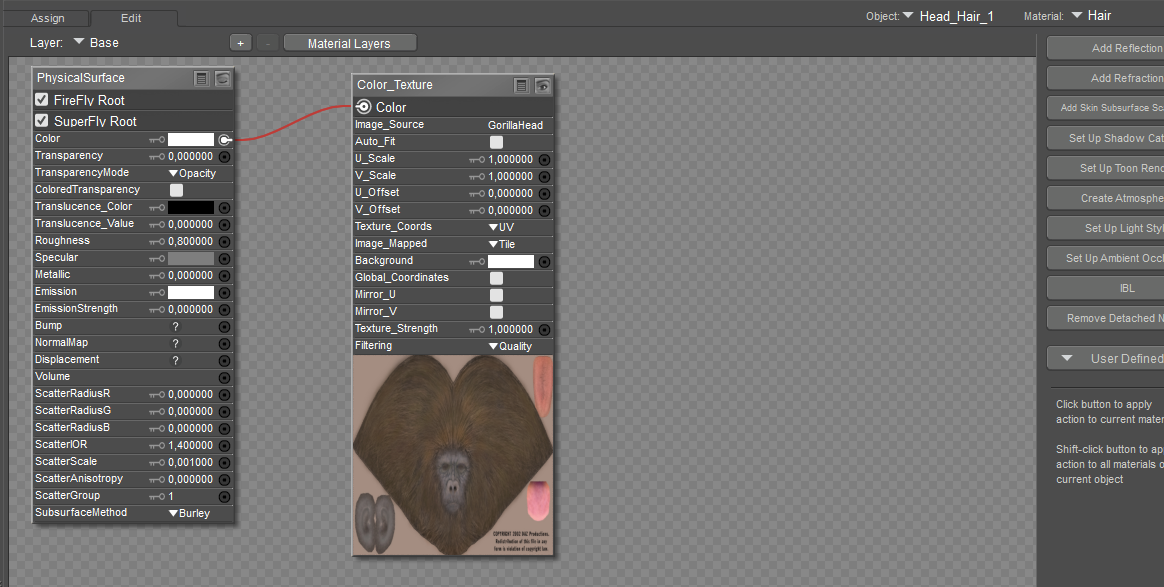Viewport: 1164px width, 587px height.
Task: Open the Filtering dropdown set to Quality
Action: pyautogui.click(x=510, y=347)
